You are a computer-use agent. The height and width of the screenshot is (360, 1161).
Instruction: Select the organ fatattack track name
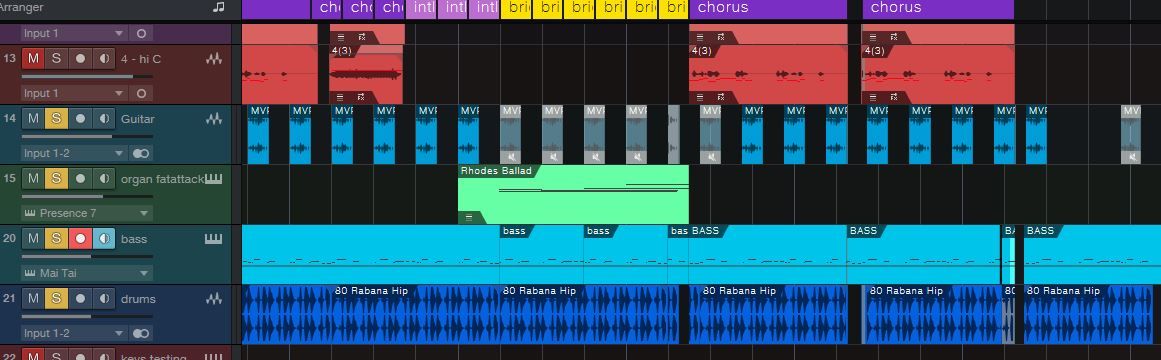162,179
